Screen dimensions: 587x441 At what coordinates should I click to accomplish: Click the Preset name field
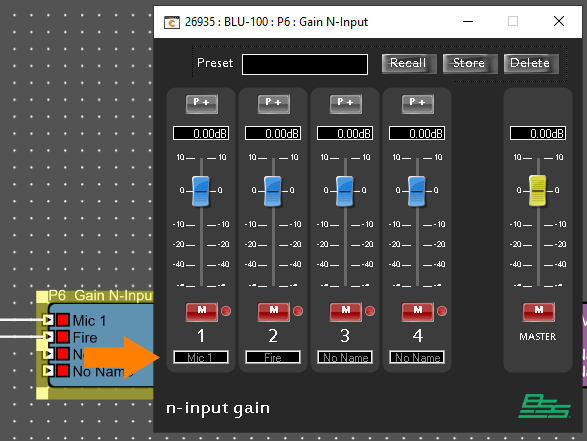point(305,64)
